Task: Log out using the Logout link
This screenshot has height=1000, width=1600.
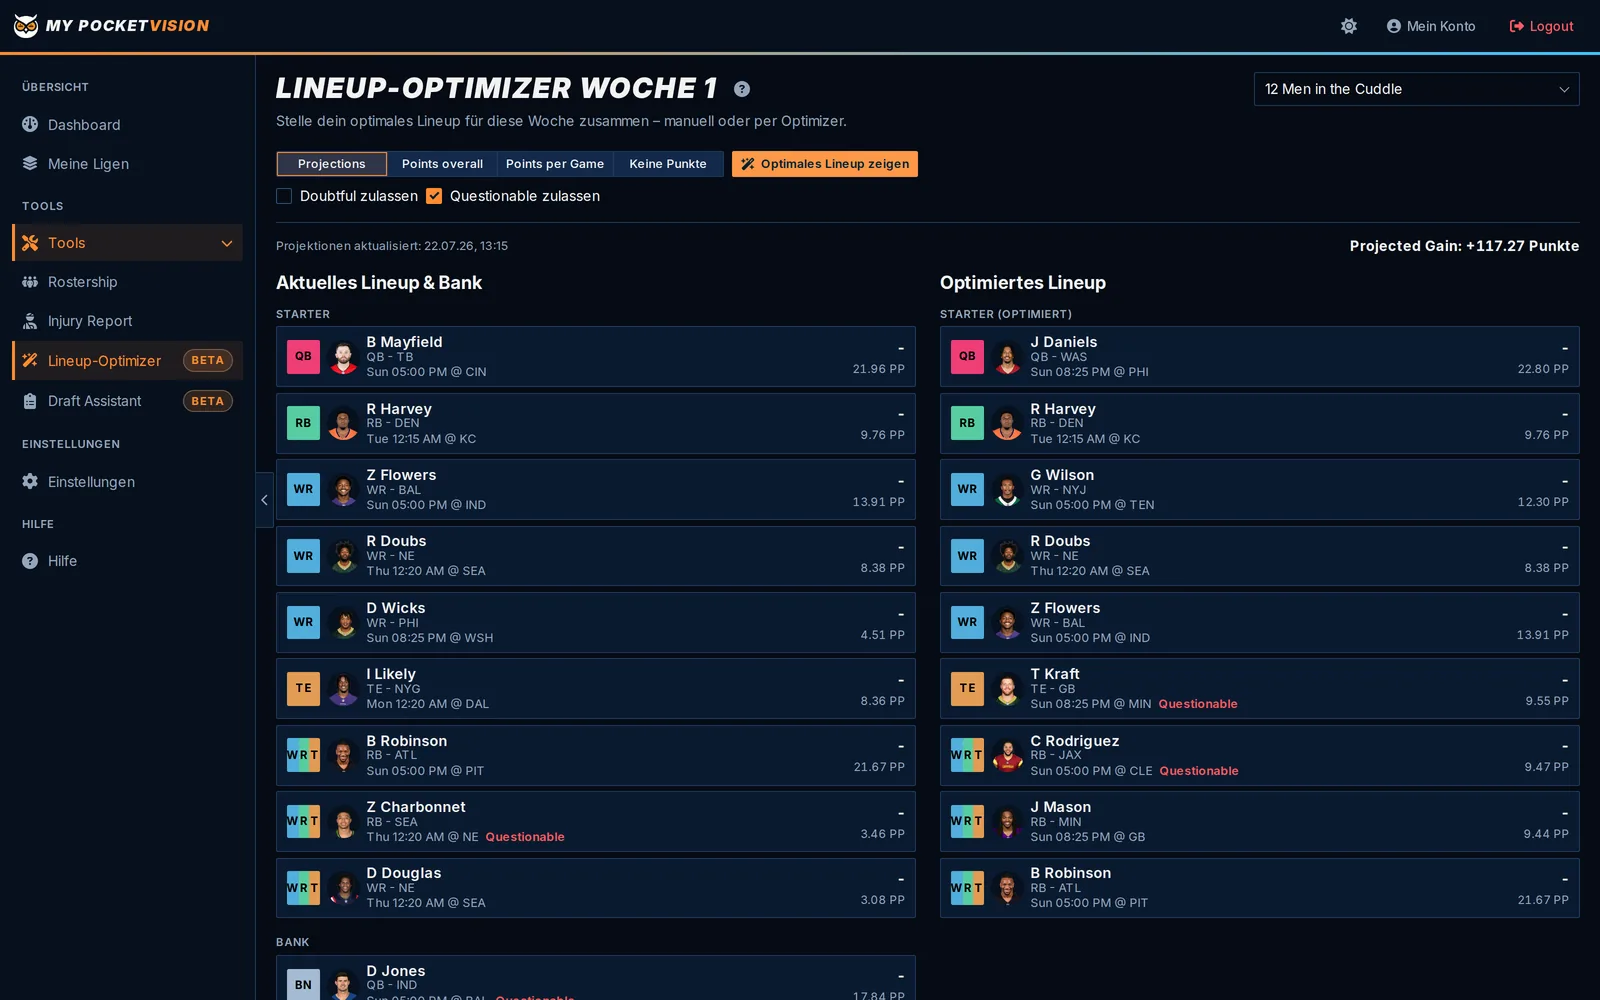Action: coord(1541,26)
